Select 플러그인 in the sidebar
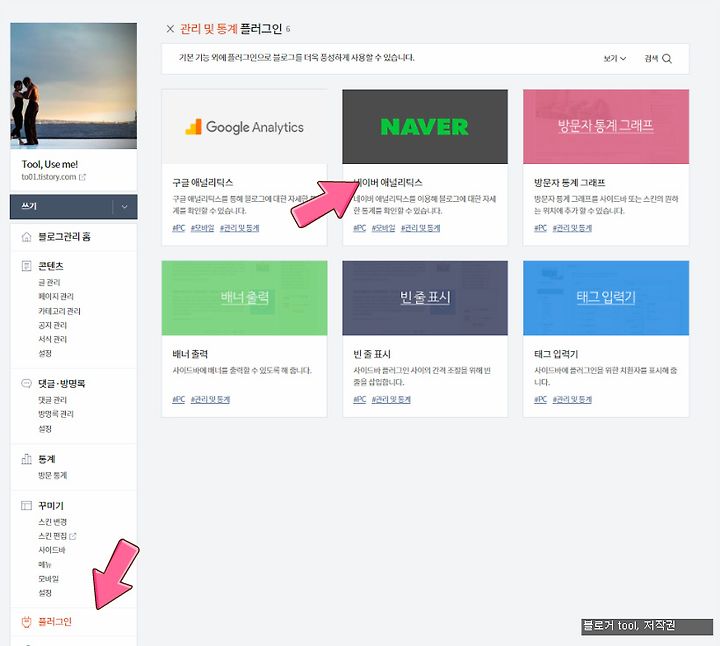Viewport: 720px width, 646px height. pos(55,622)
